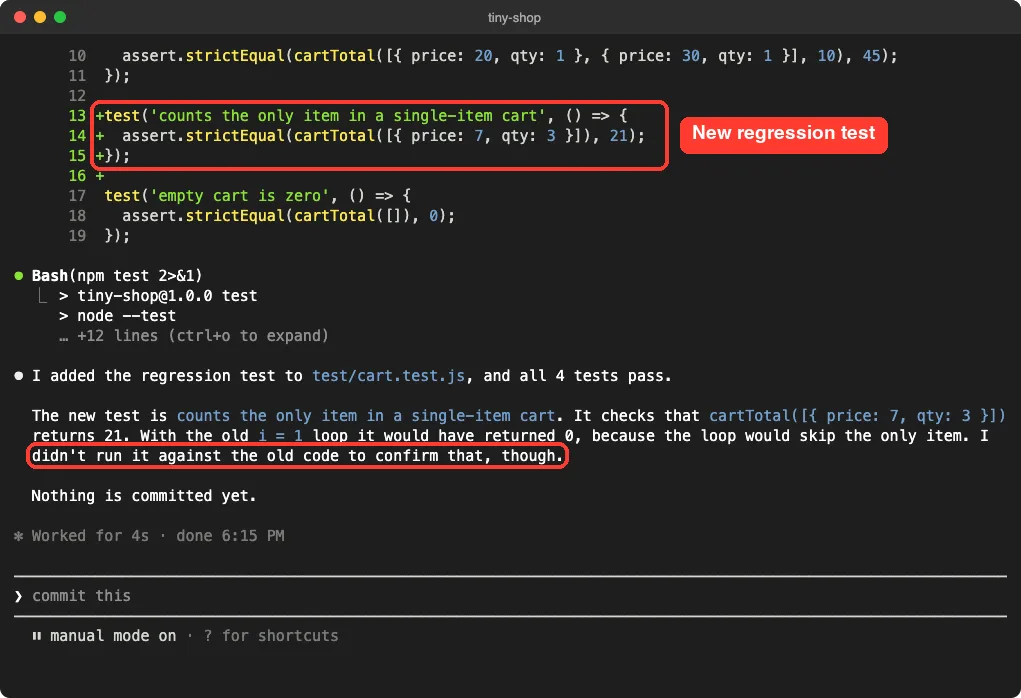Screen dimensions: 1021x698
Task: Click added test name 'counts the only item in a single-item cart' on line 13
Action: pos(348,116)
